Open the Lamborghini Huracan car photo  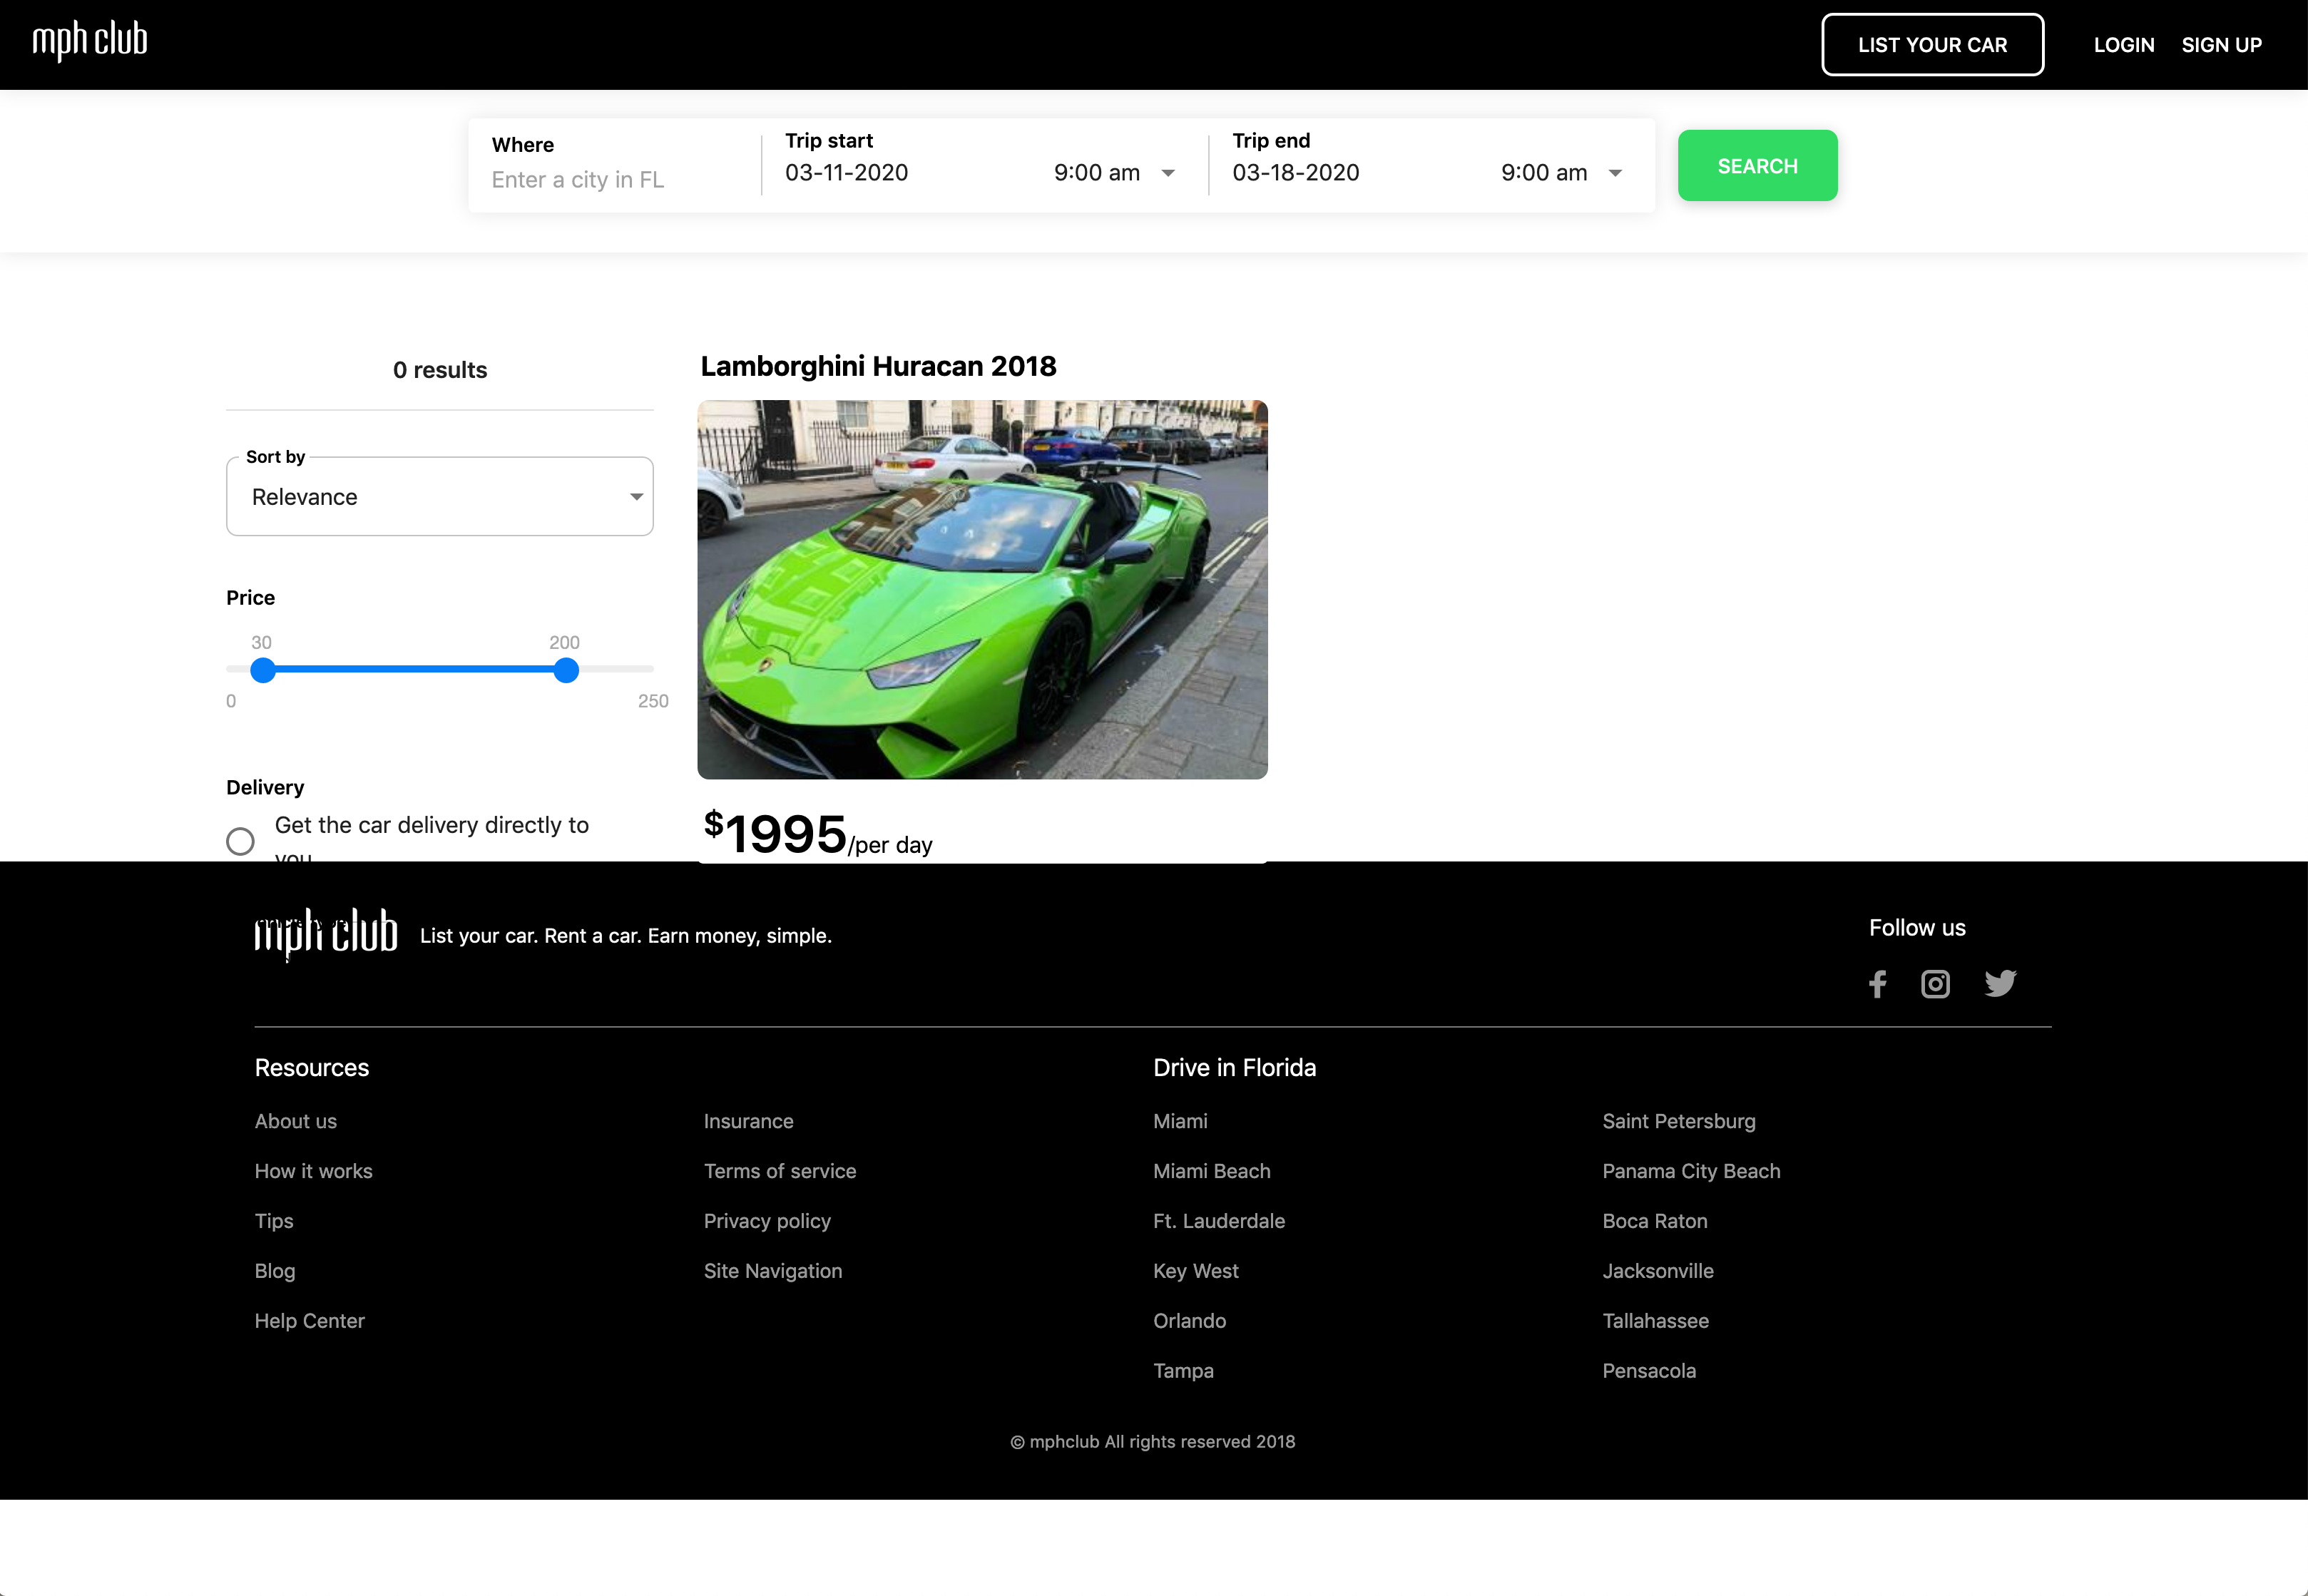point(982,589)
